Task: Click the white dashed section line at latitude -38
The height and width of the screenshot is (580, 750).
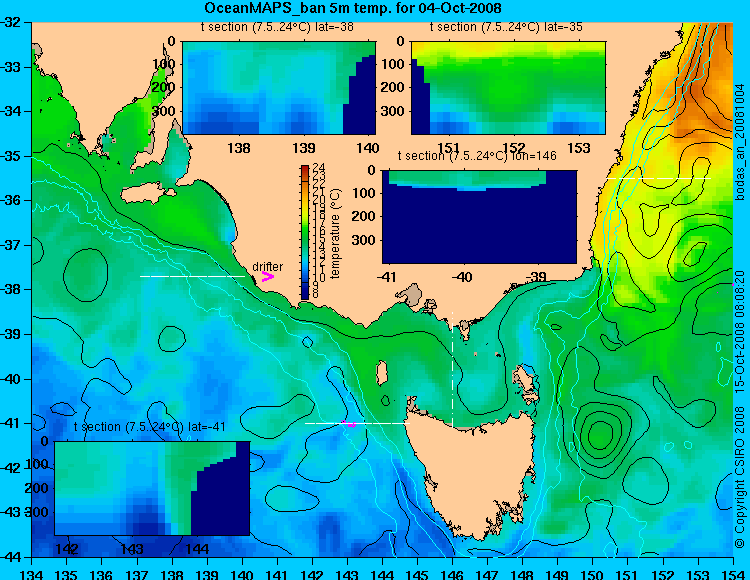Action: click(192, 276)
